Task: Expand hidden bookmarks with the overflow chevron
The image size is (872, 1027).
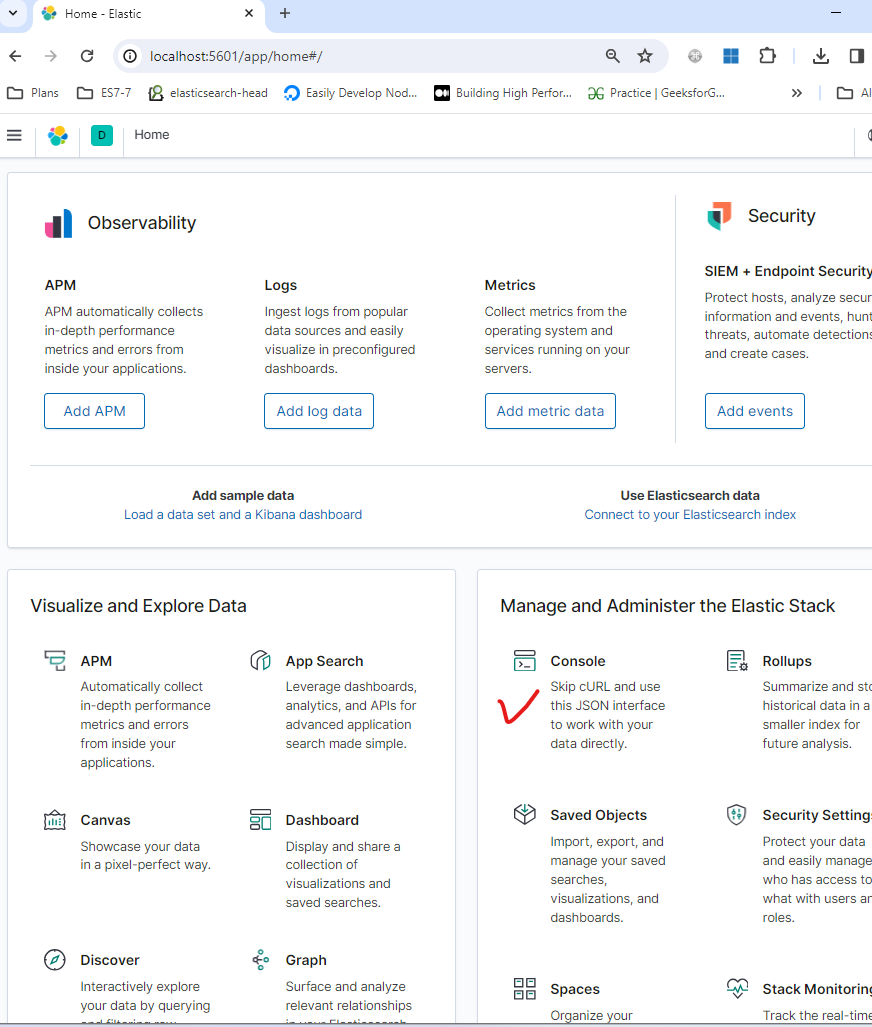Action: 796,92
